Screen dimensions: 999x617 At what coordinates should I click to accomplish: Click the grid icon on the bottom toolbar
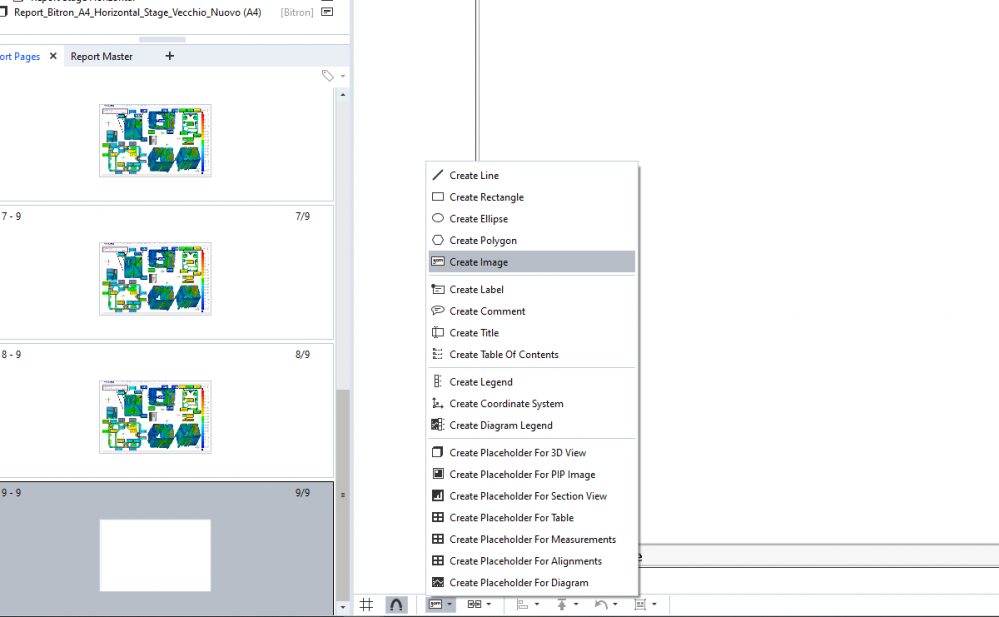click(366, 604)
